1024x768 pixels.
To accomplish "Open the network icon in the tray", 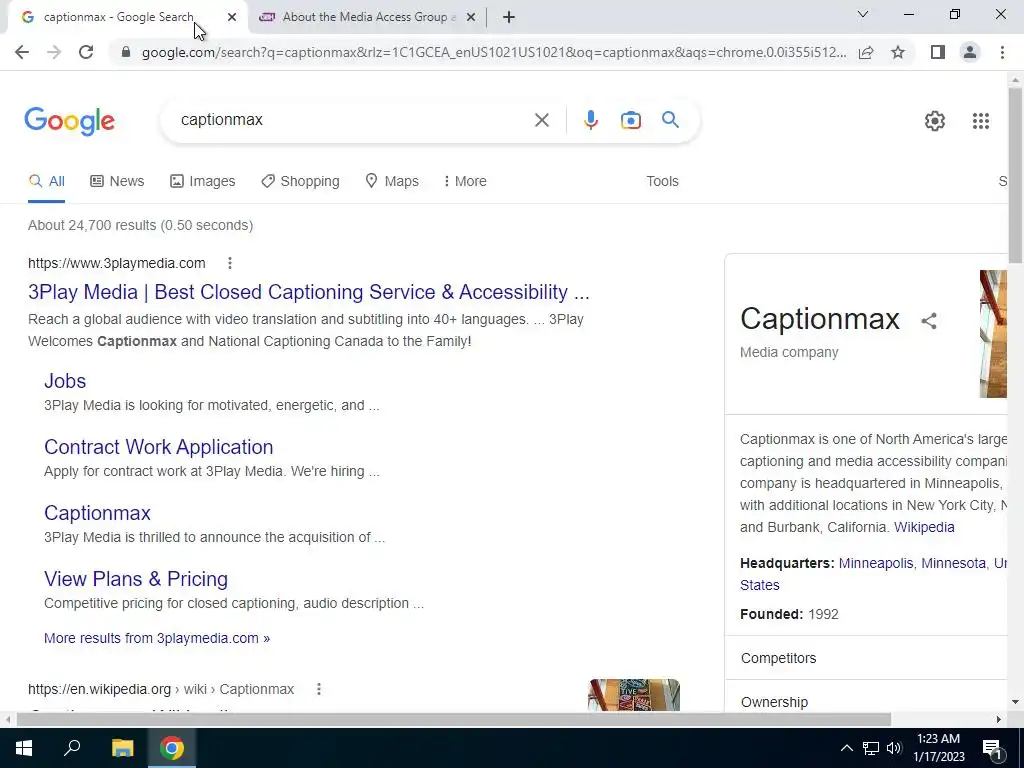I will pyautogui.click(x=871, y=748).
